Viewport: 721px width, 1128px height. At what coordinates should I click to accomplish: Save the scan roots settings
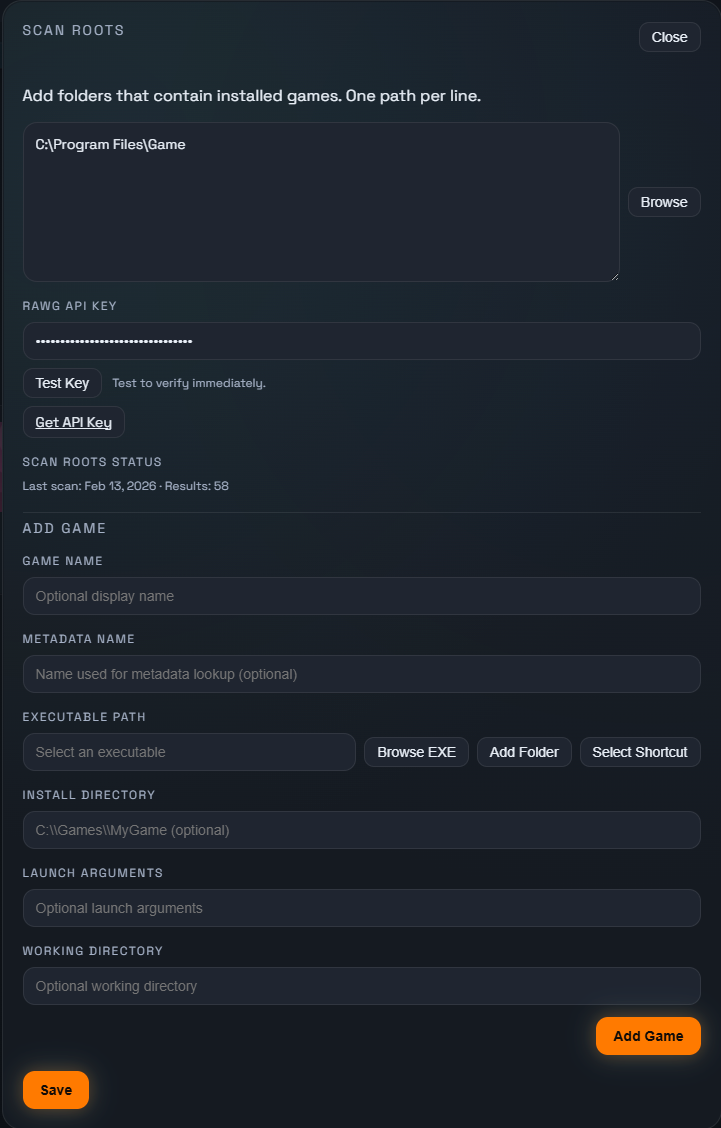click(x=56, y=1090)
